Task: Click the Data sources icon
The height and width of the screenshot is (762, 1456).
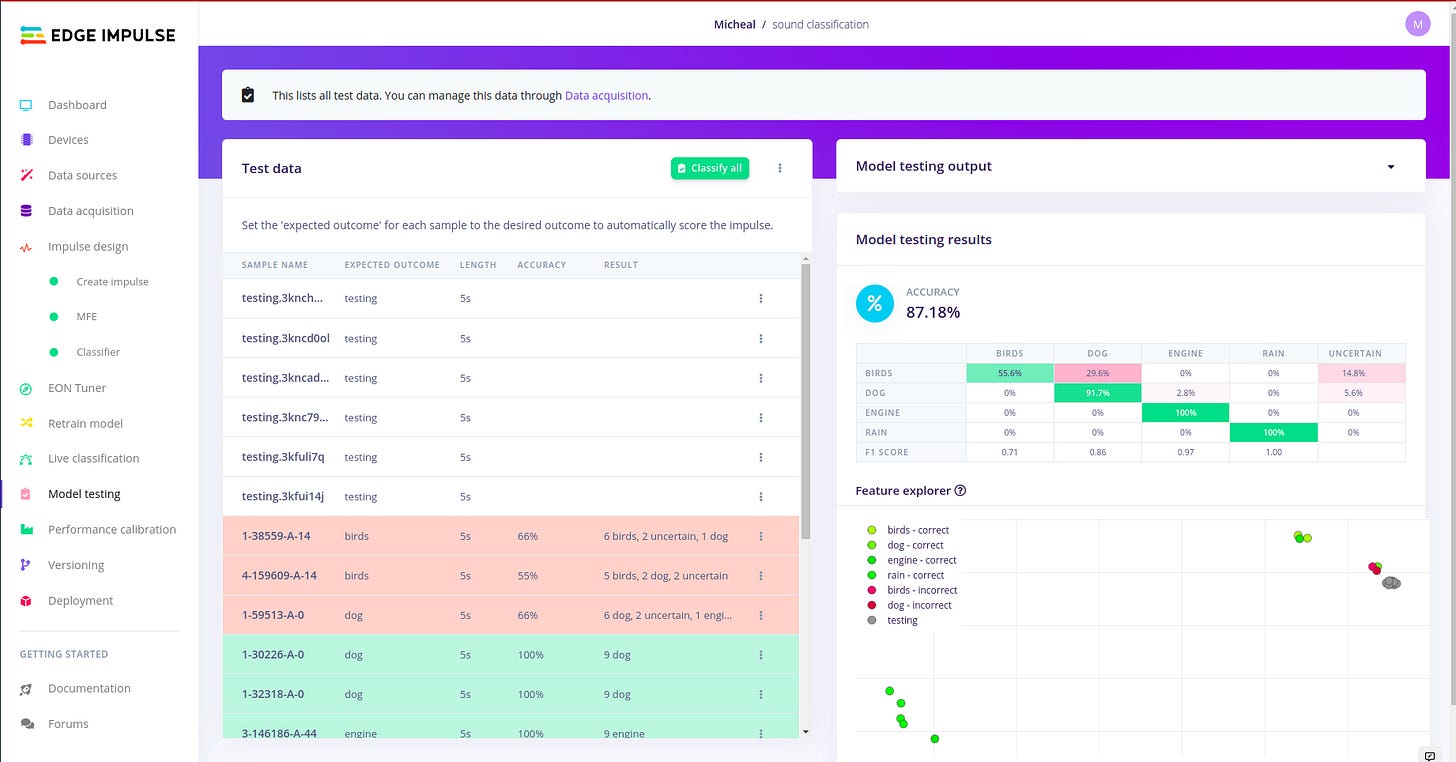Action: pos(27,175)
